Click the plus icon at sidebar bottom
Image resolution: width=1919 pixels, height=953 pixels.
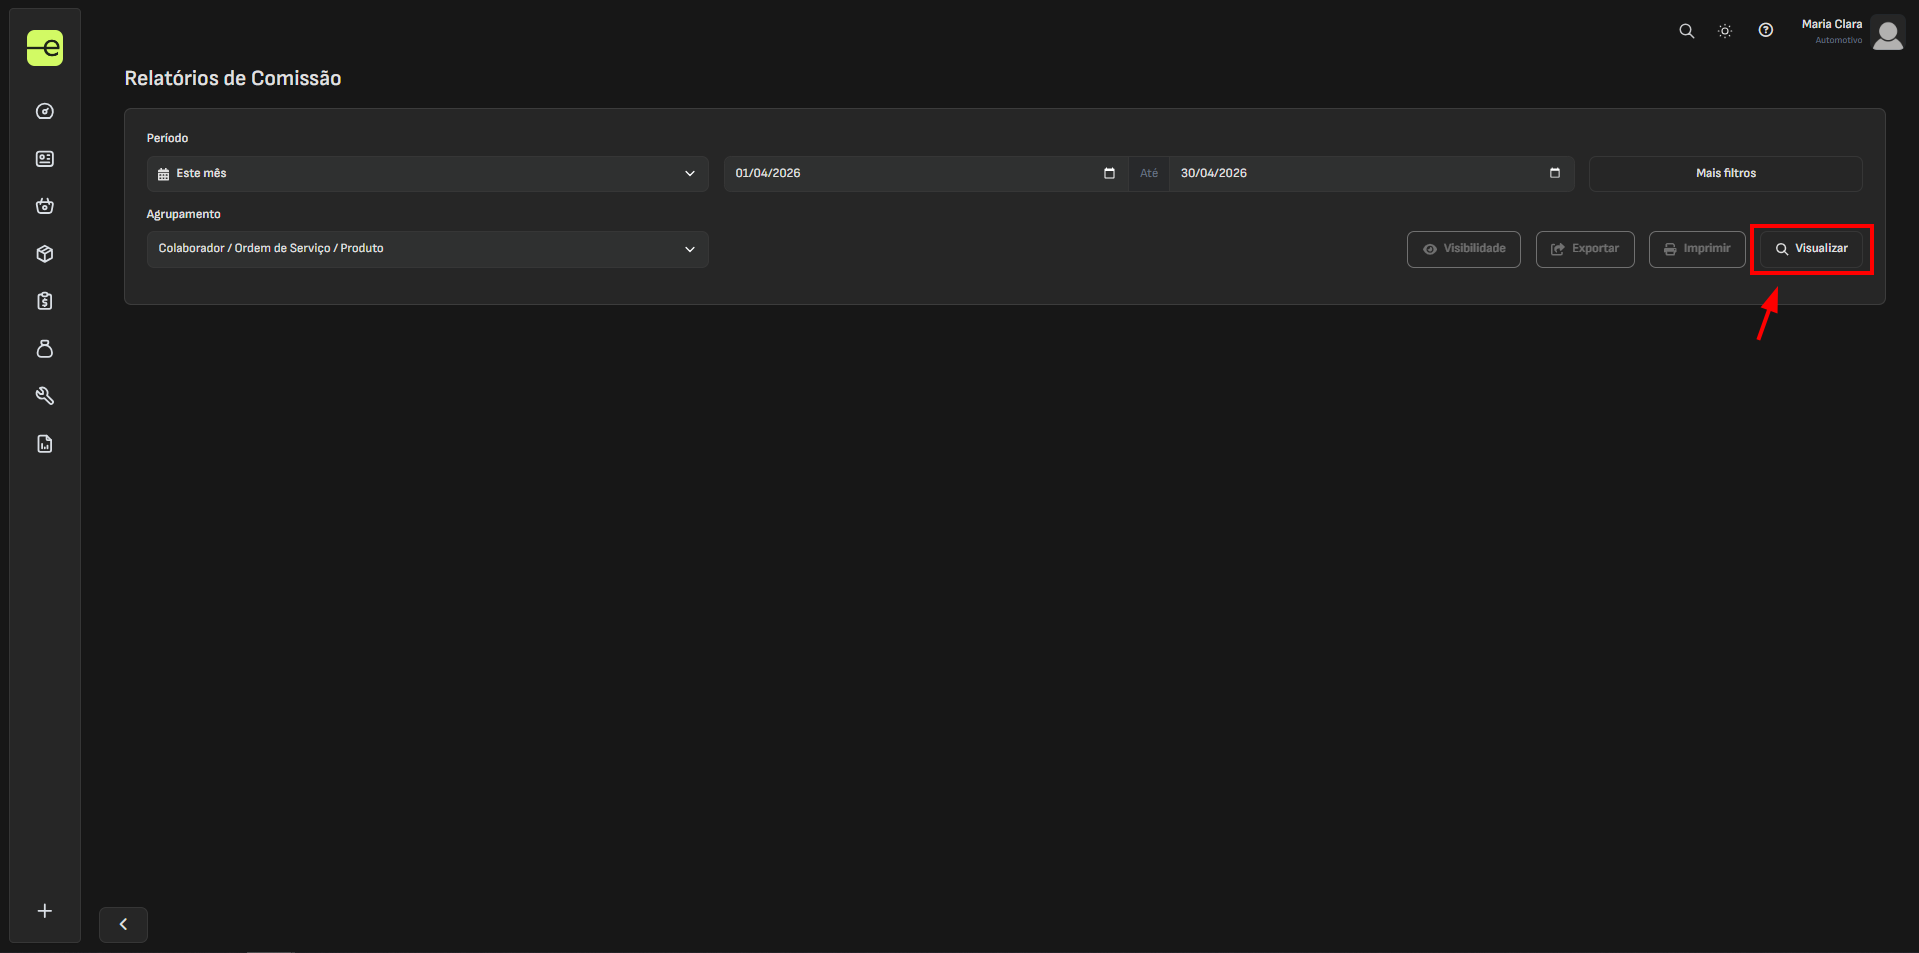[45, 911]
